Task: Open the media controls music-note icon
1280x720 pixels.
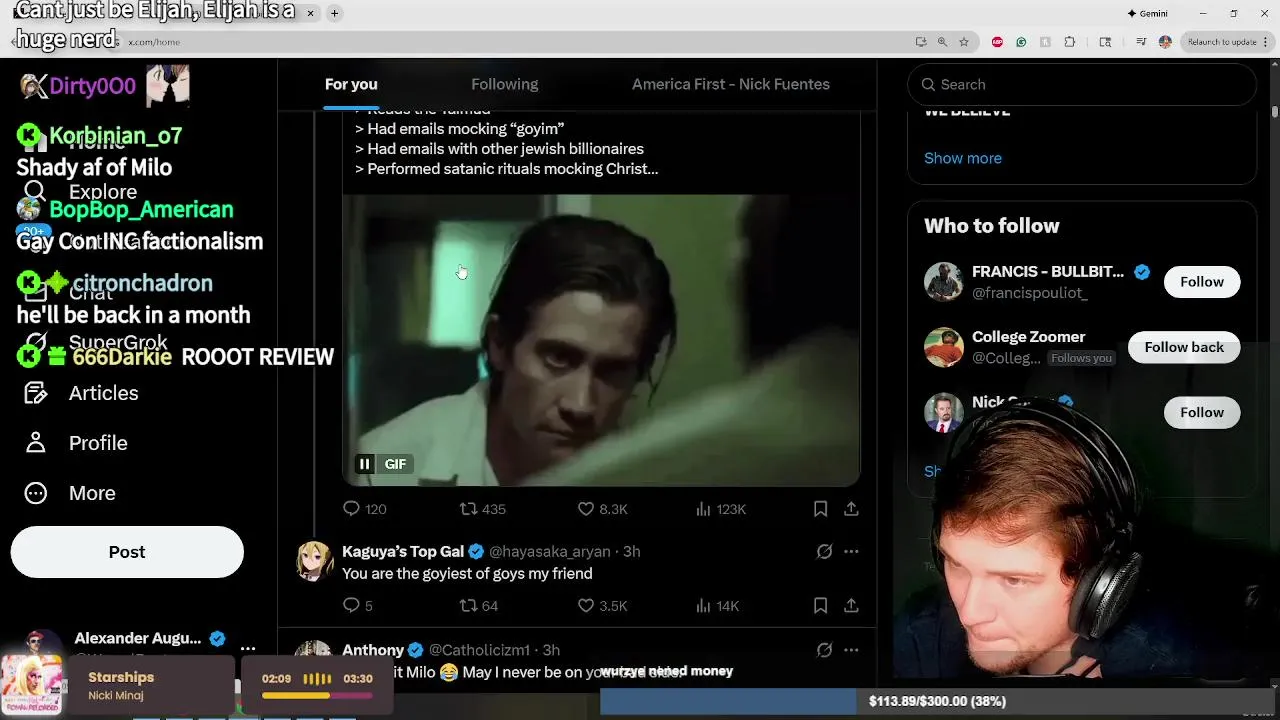Action: point(1141,42)
